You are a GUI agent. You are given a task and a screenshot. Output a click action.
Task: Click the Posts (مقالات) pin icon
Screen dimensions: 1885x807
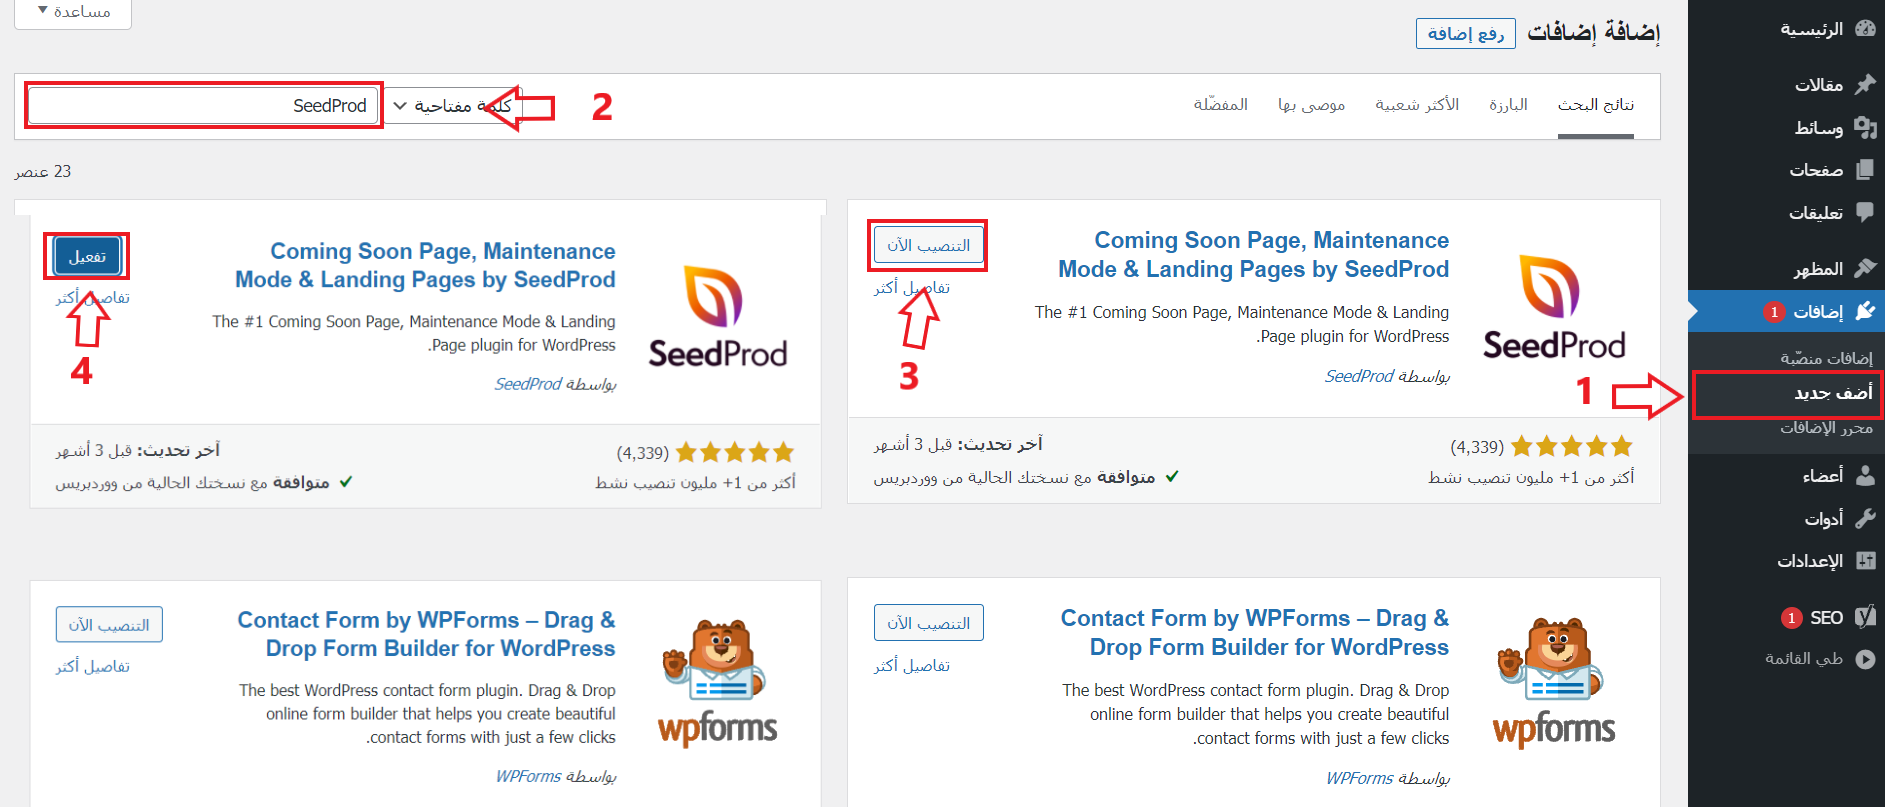click(1865, 85)
